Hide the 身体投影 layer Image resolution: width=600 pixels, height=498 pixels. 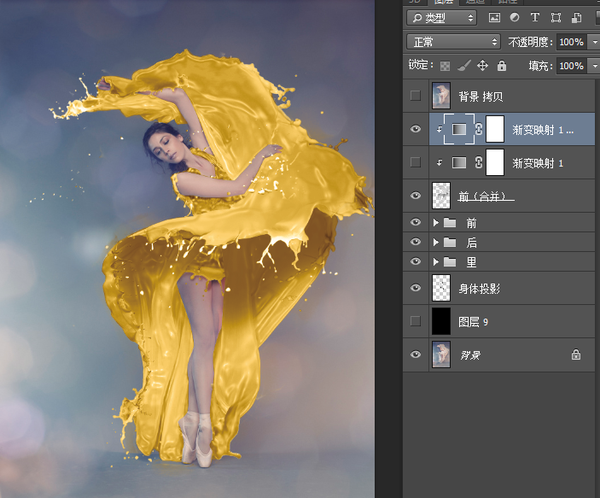415,288
